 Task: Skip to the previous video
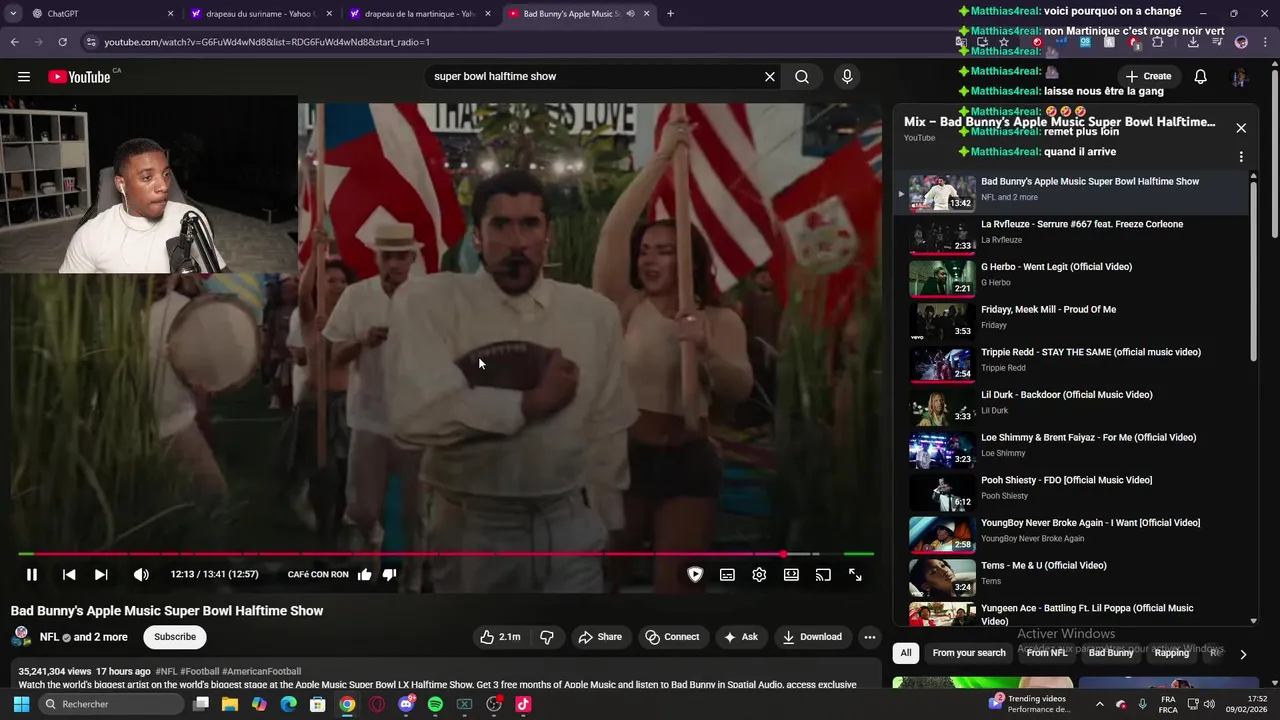pyautogui.click(x=69, y=575)
